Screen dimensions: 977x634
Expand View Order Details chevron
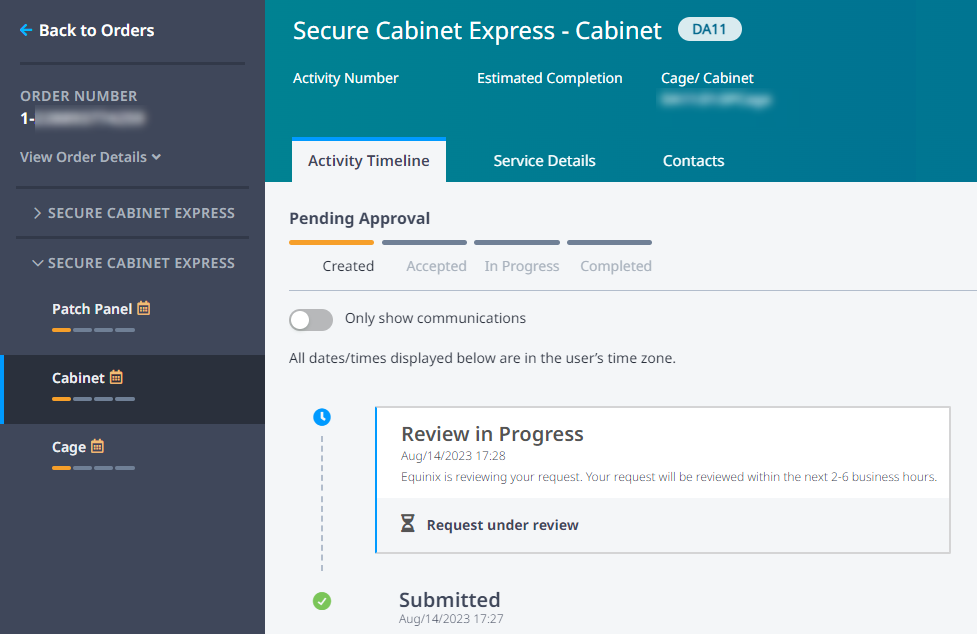pos(156,157)
